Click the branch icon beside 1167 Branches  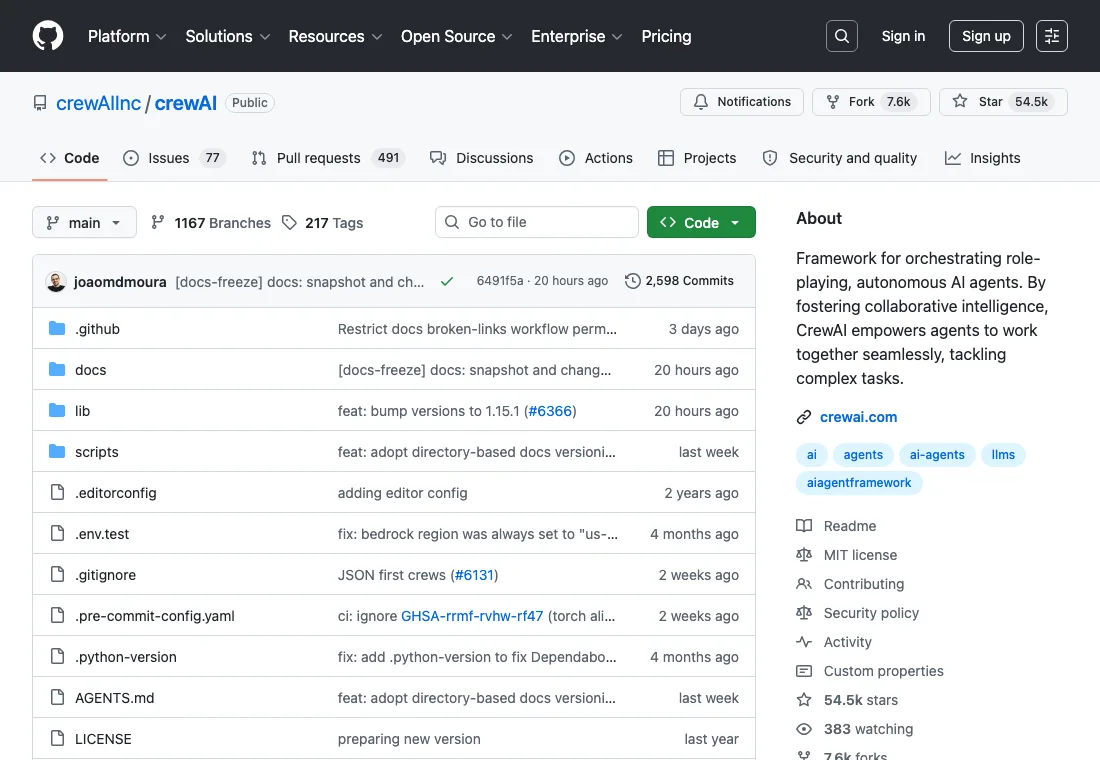coord(158,222)
